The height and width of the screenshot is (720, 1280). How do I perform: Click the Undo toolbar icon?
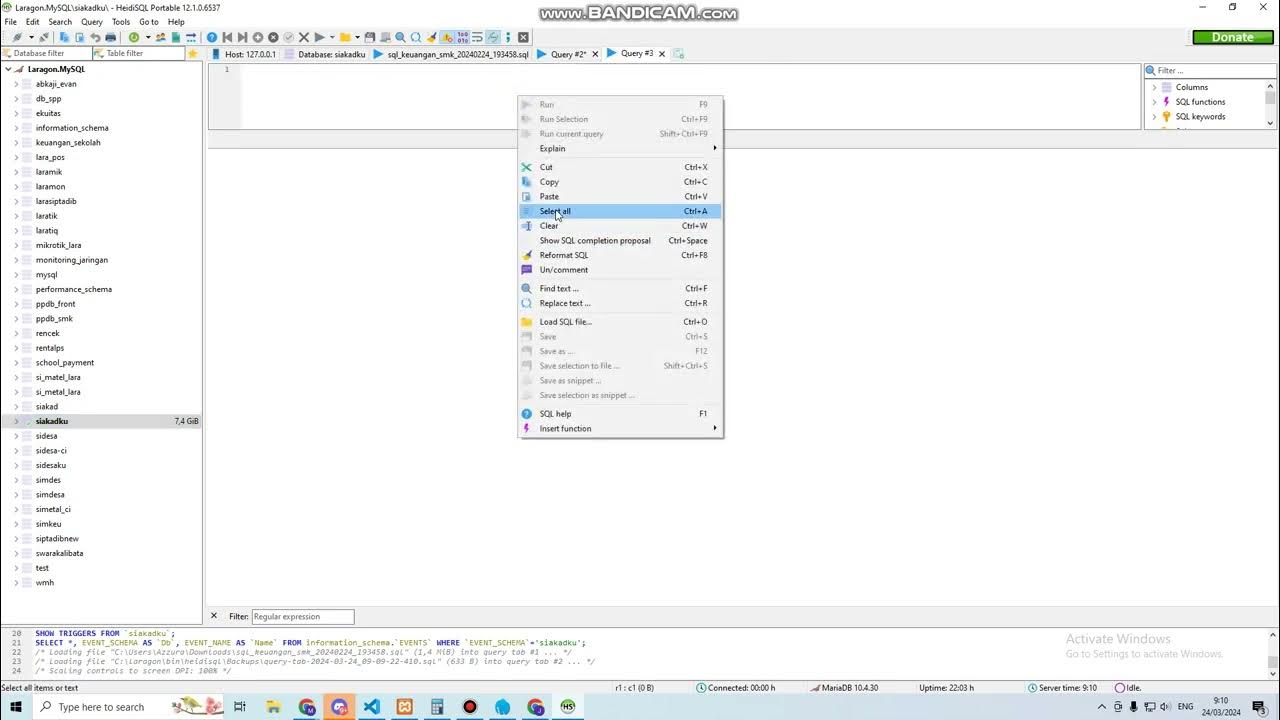coord(96,37)
